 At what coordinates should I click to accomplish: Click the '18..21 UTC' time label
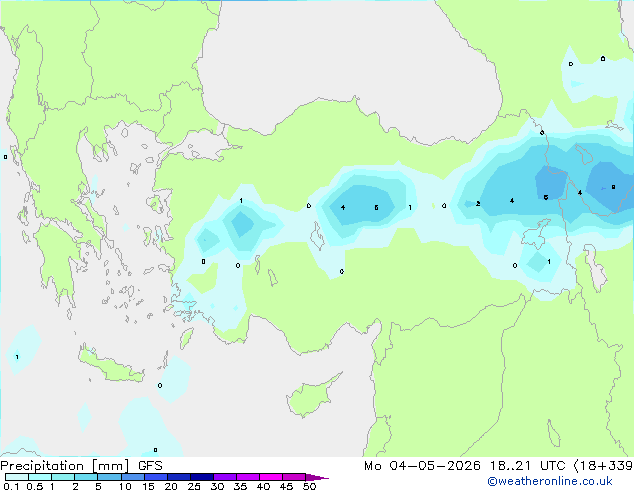pos(527,466)
